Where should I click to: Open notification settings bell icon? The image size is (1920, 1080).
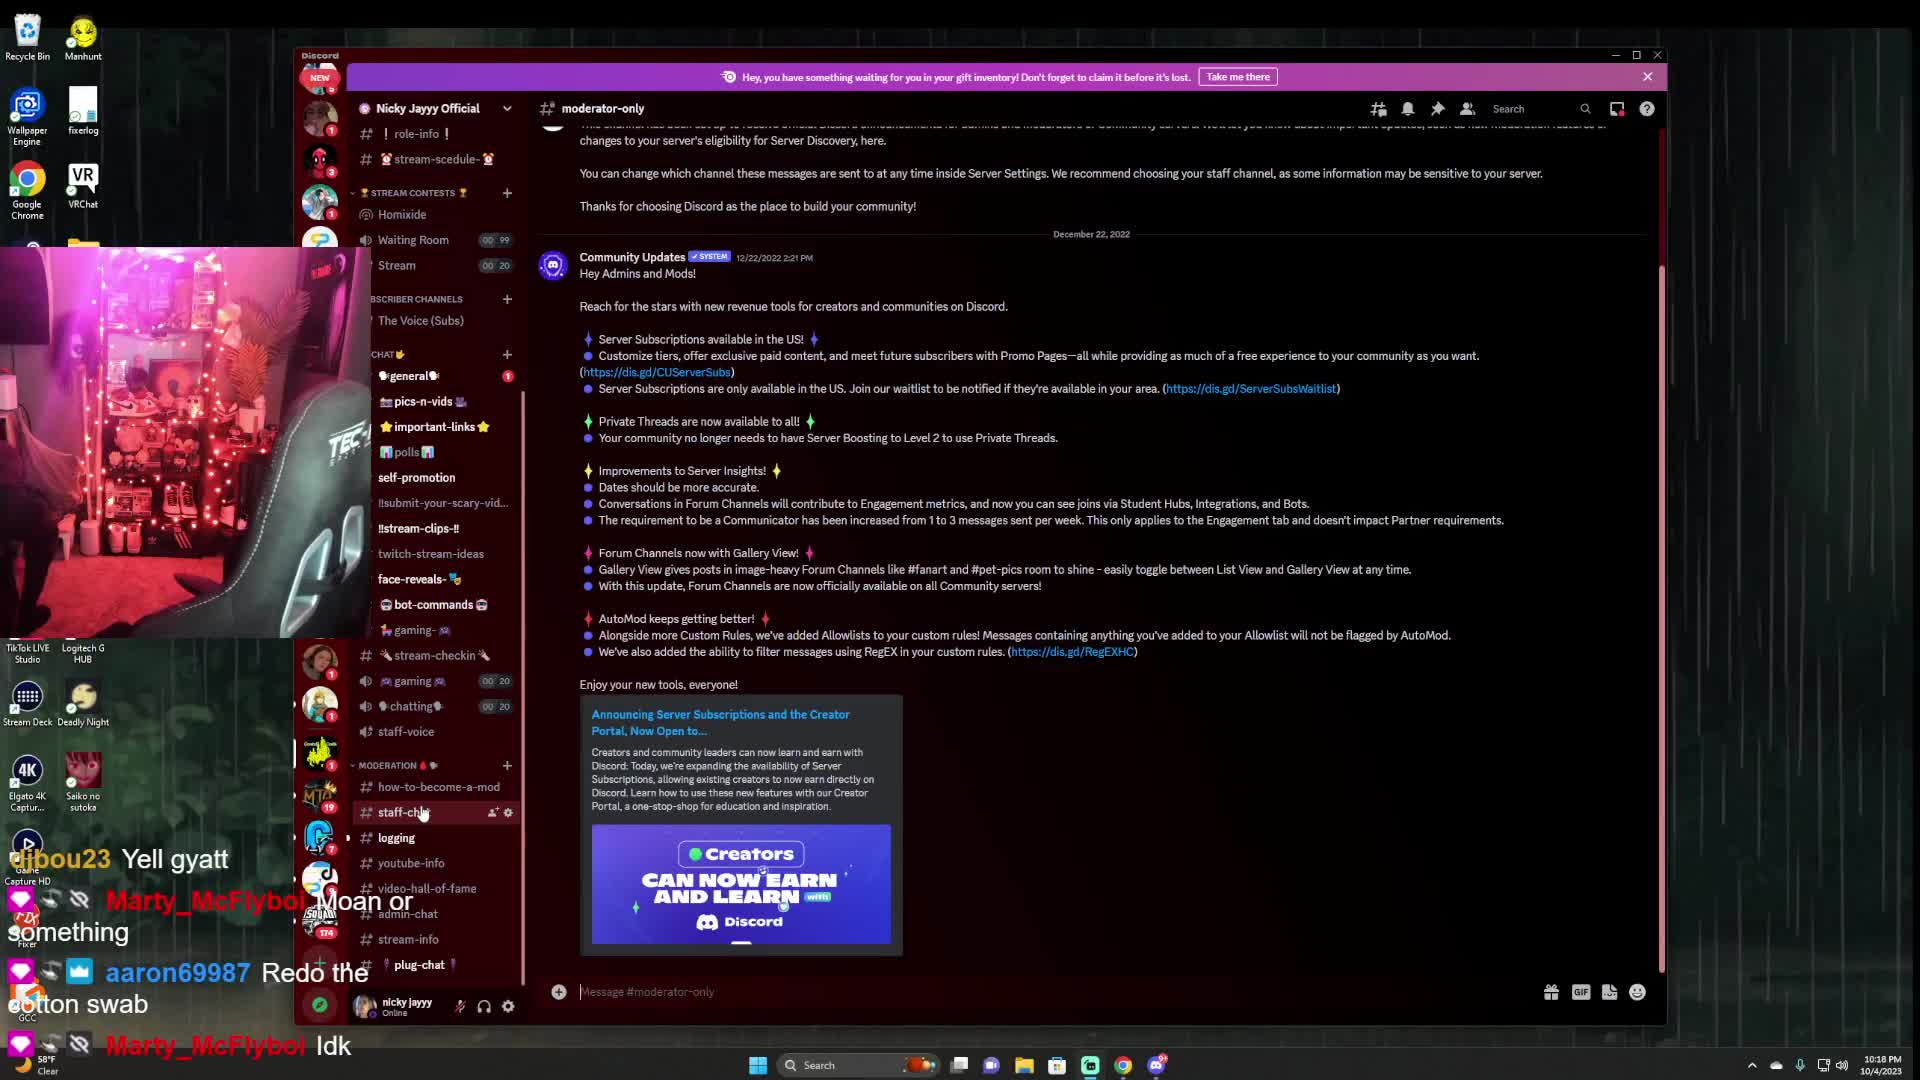[1407, 109]
